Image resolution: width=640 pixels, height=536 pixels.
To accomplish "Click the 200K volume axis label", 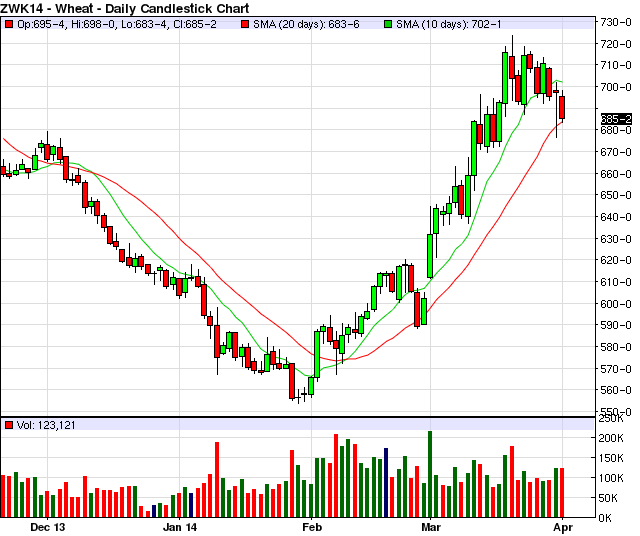I will (x=611, y=438).
